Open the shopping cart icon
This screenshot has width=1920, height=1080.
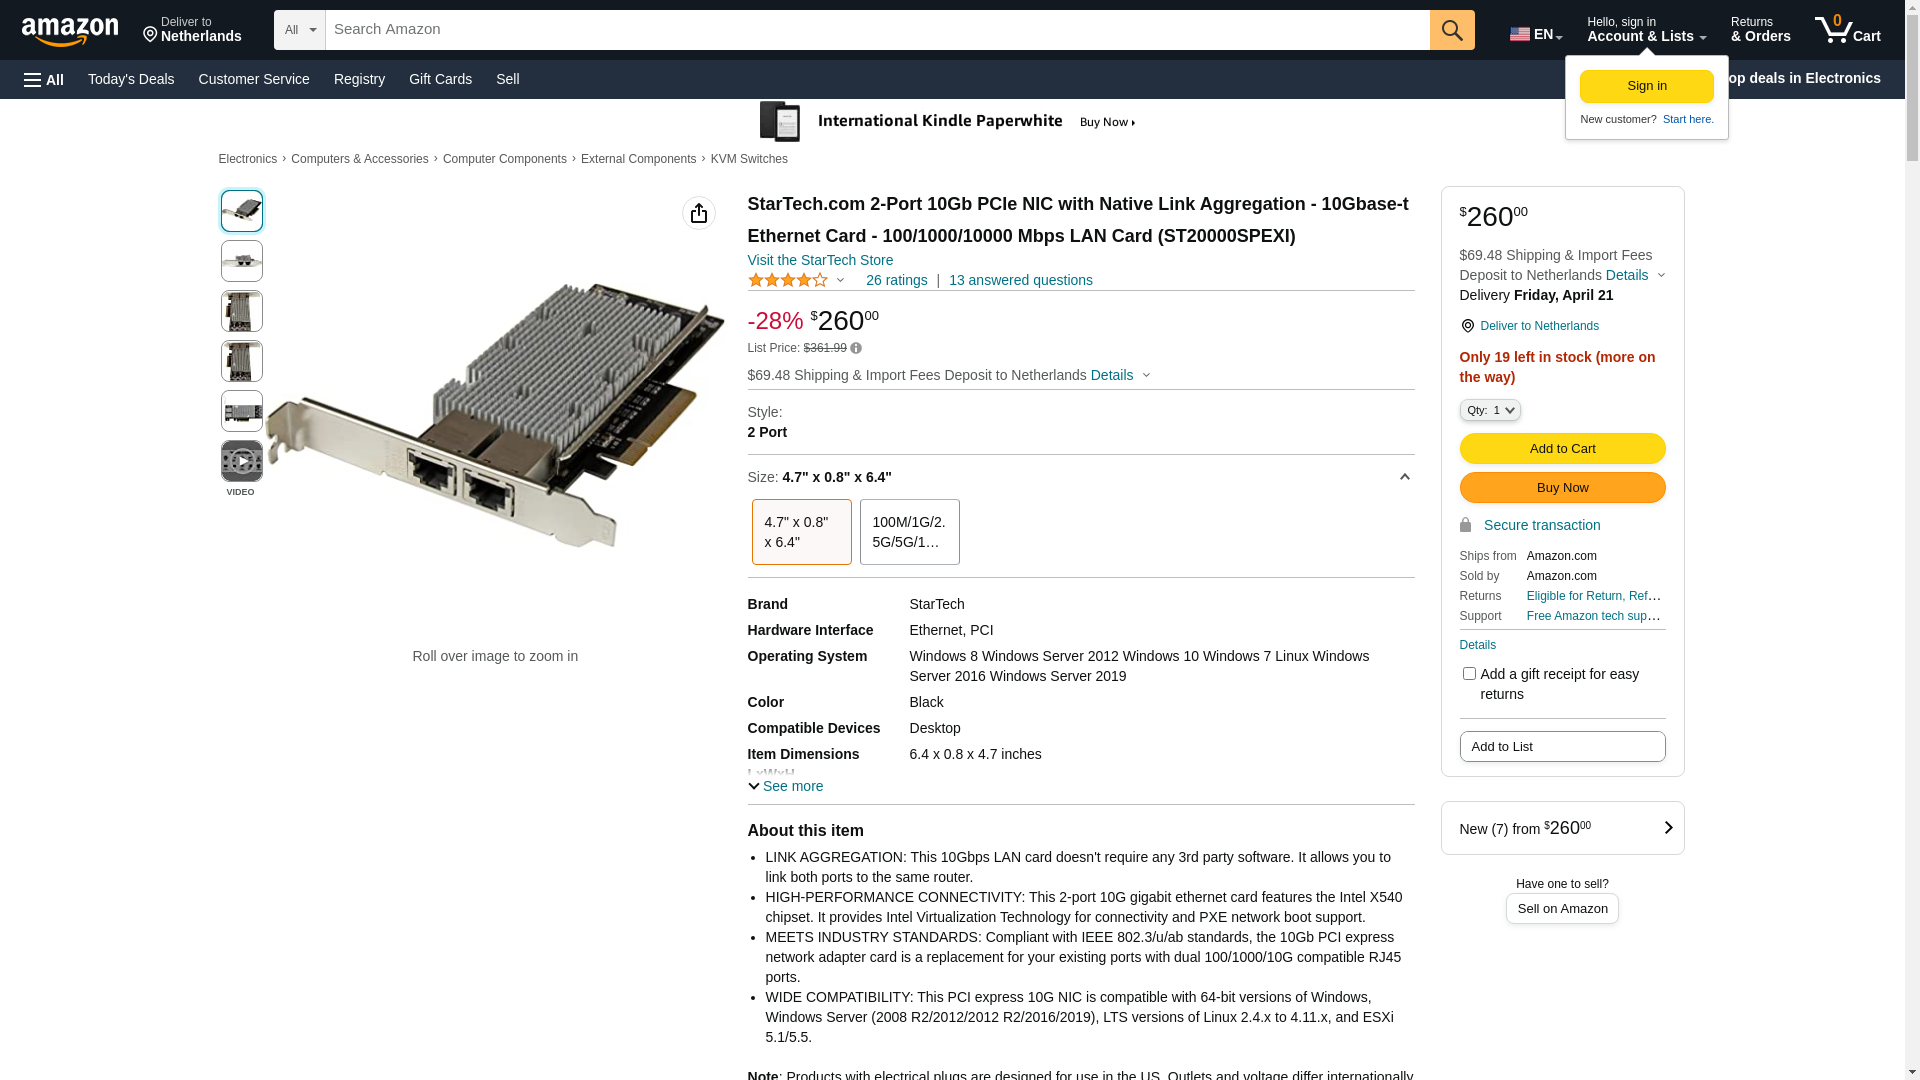(x=1847, y=30)
